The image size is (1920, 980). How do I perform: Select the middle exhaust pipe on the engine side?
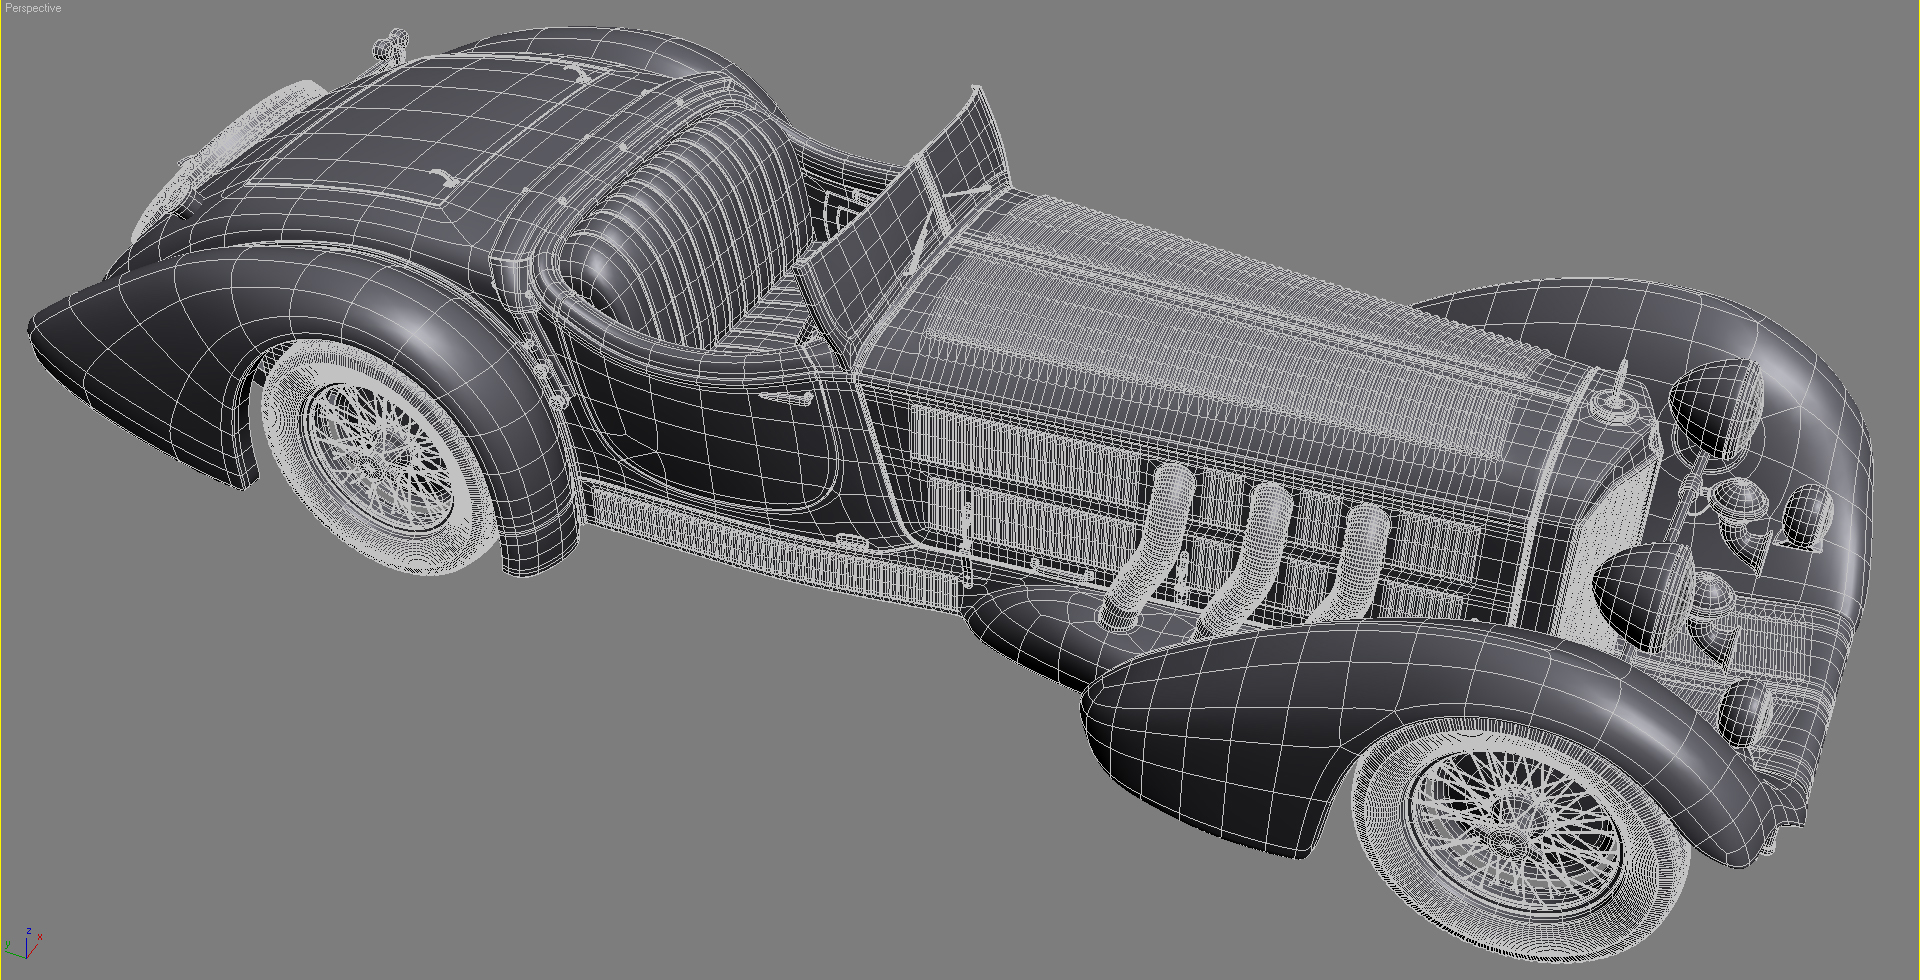tap(1246, 558)
